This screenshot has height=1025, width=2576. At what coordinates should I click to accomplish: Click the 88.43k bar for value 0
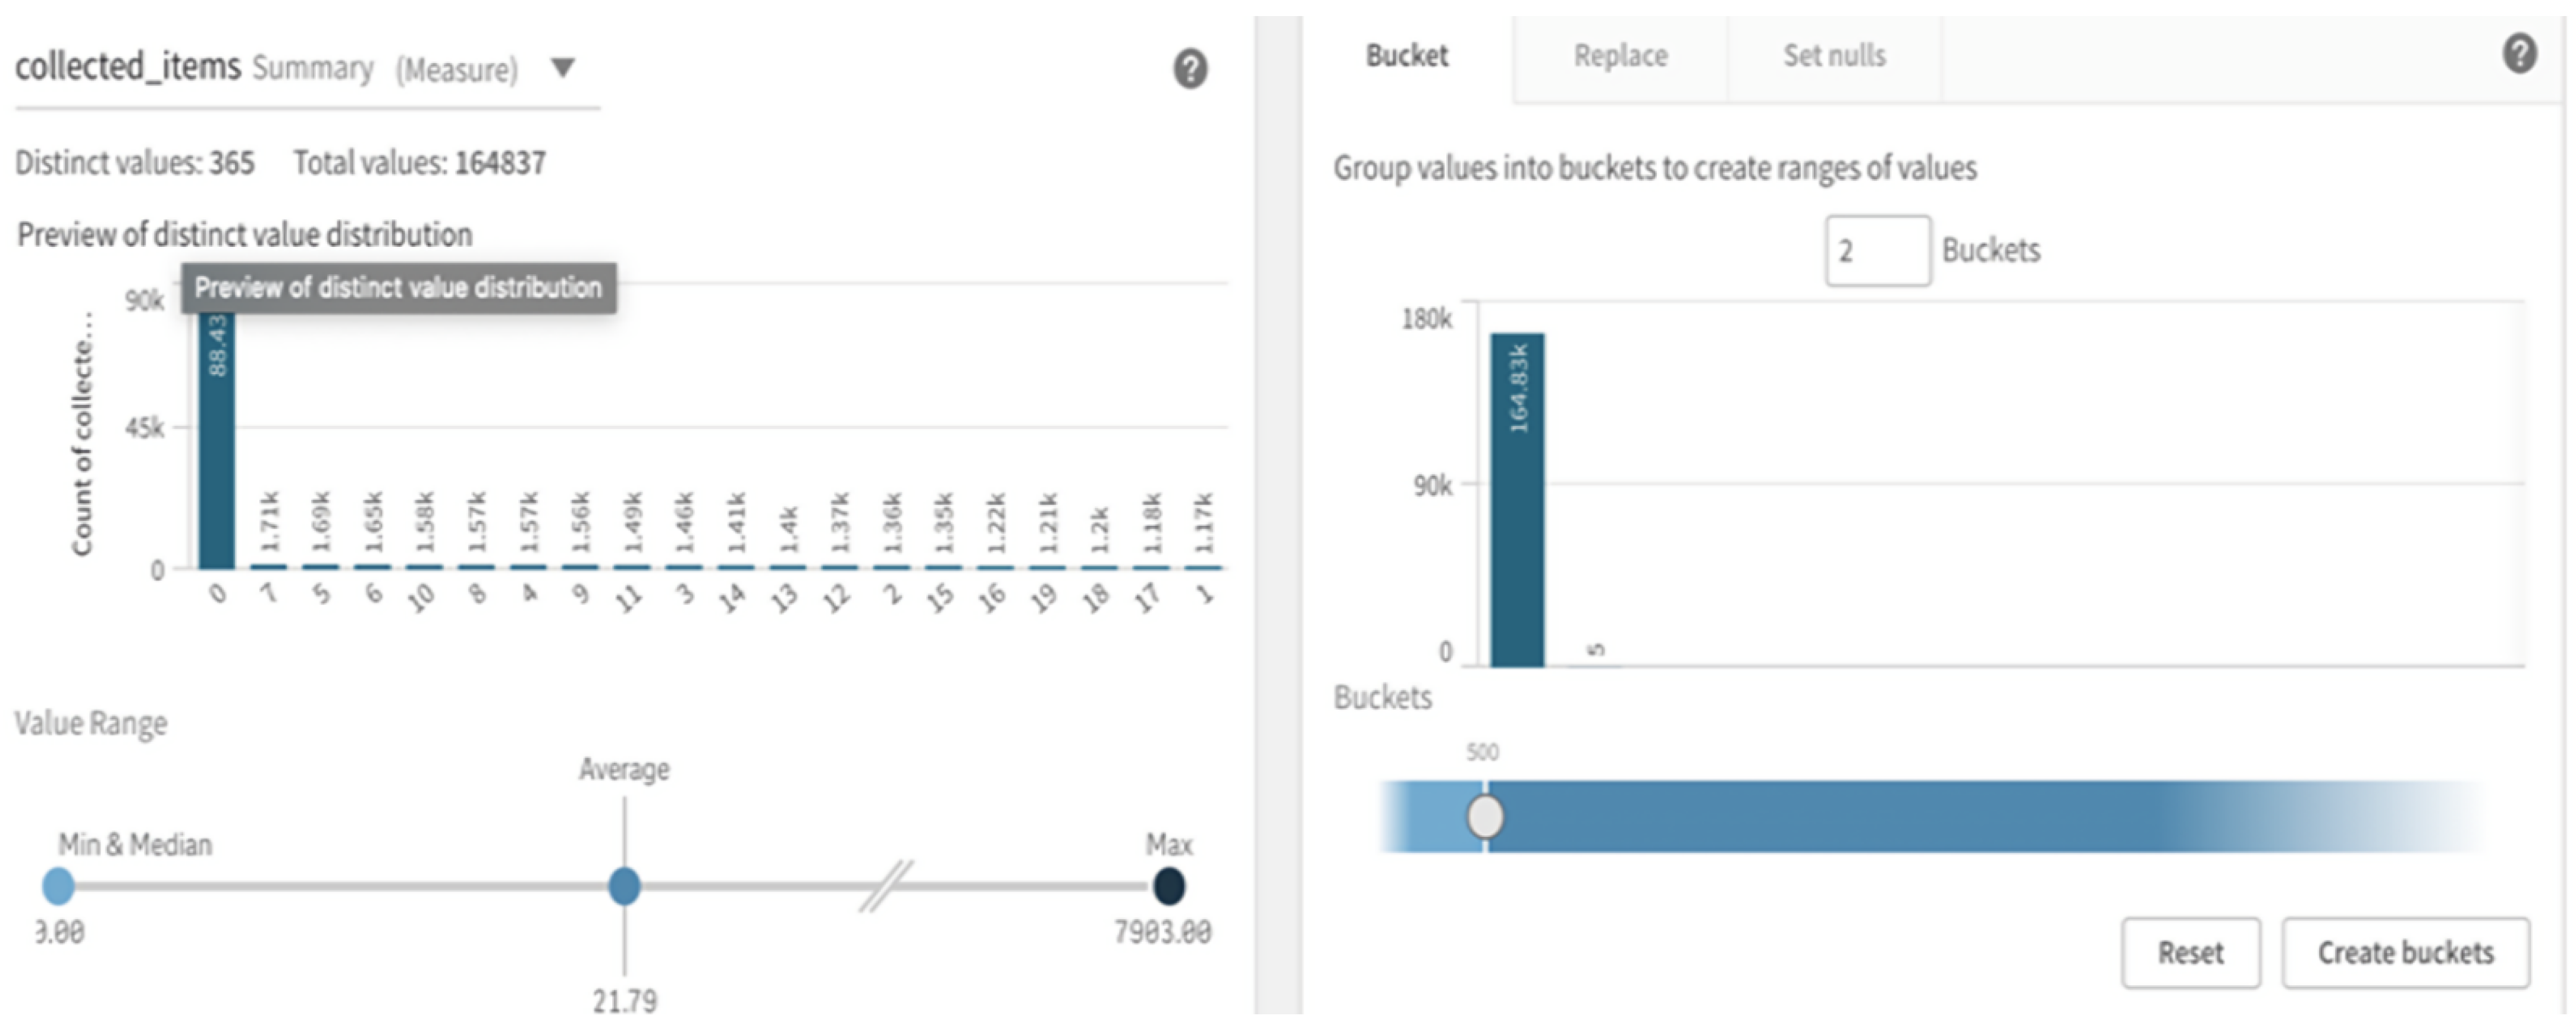click(x=217, y=440)
